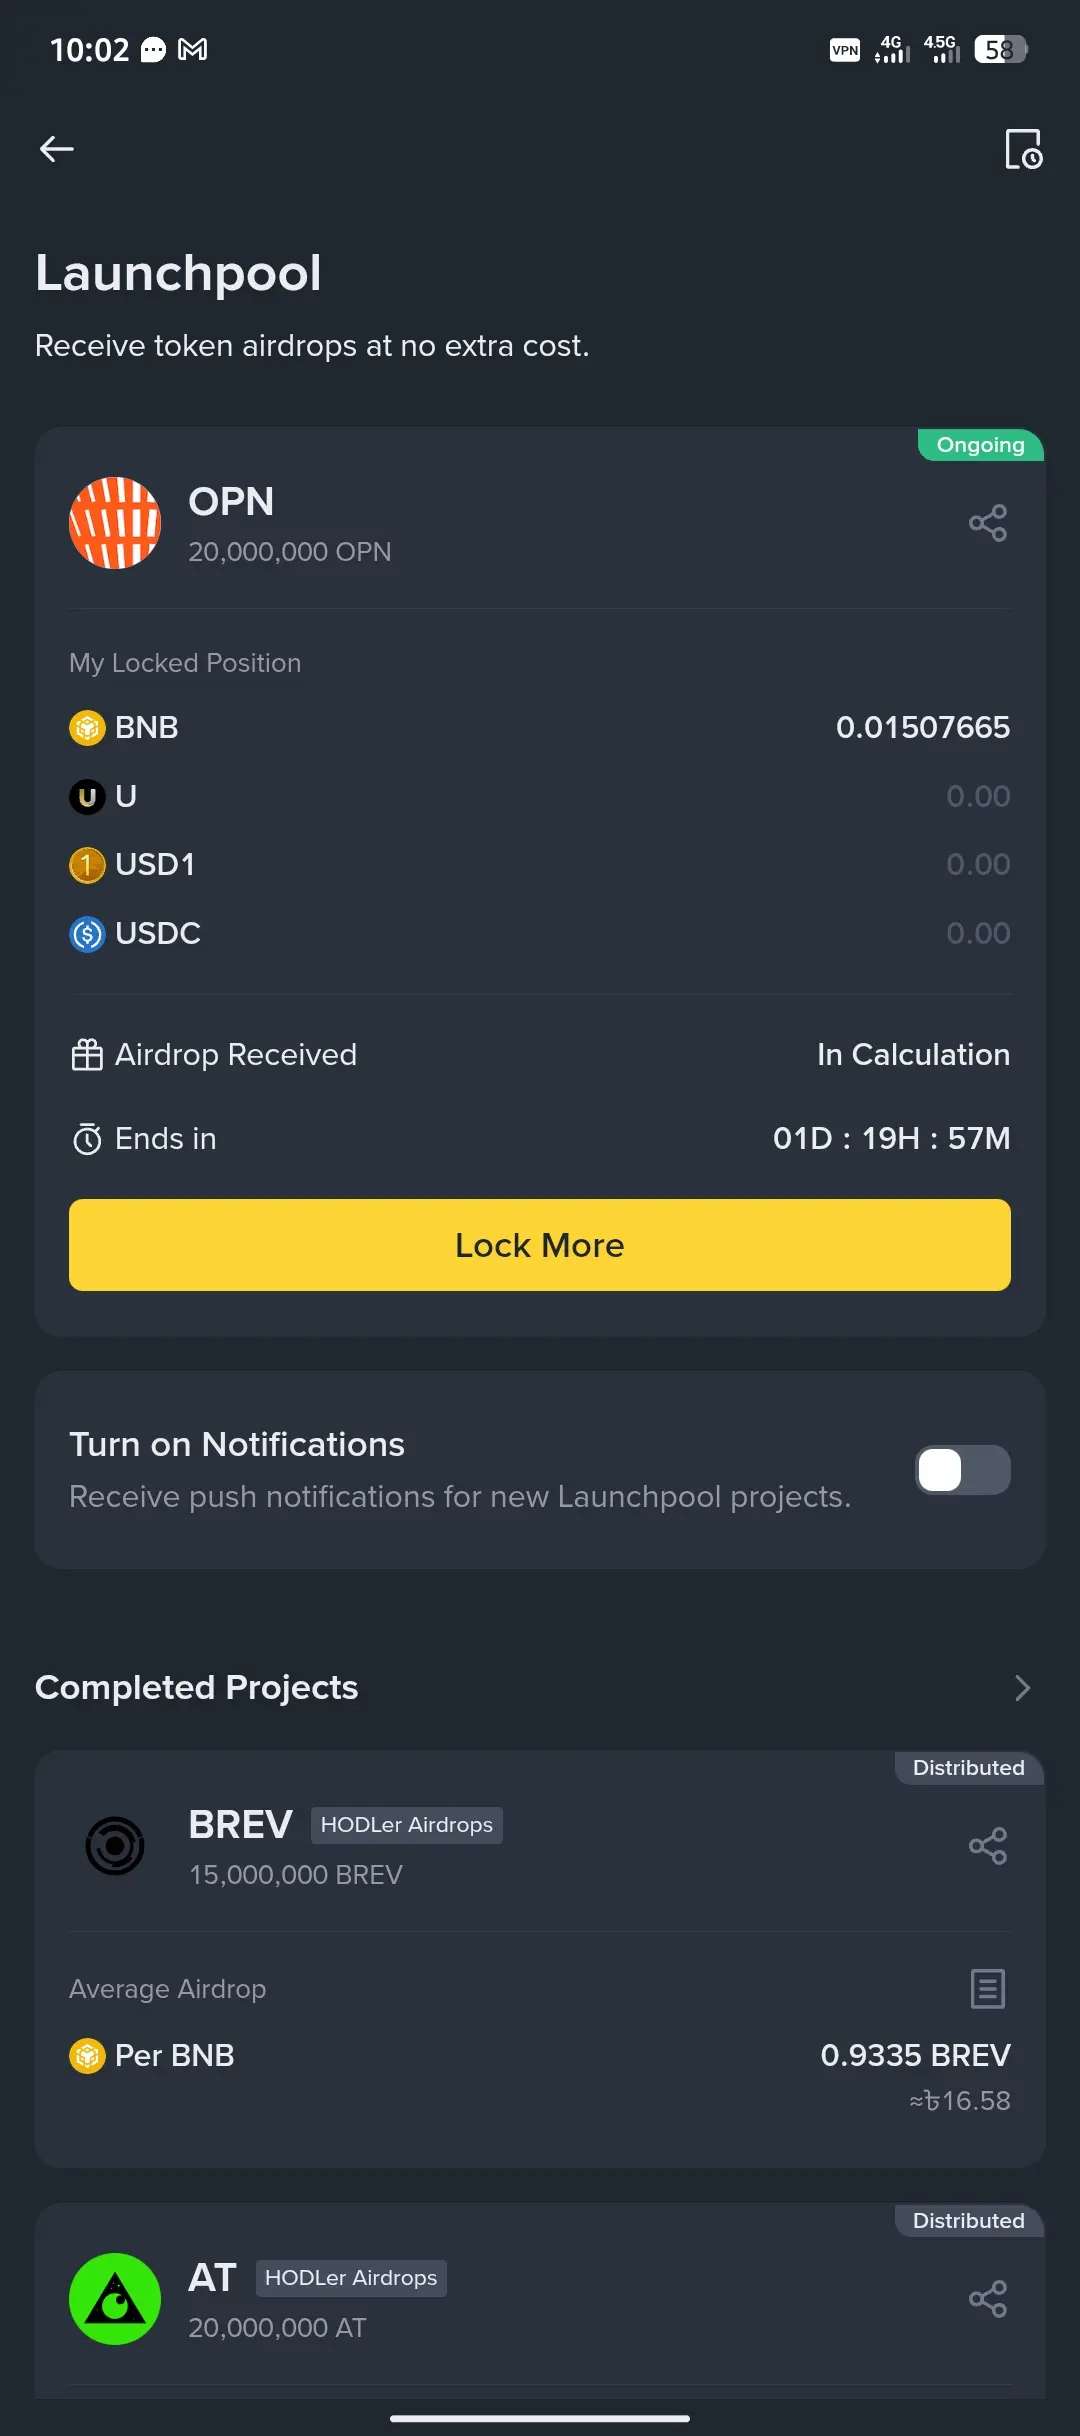Tap the back arrow
This screenshot has width=1080, height=2436.
[57, 149]
